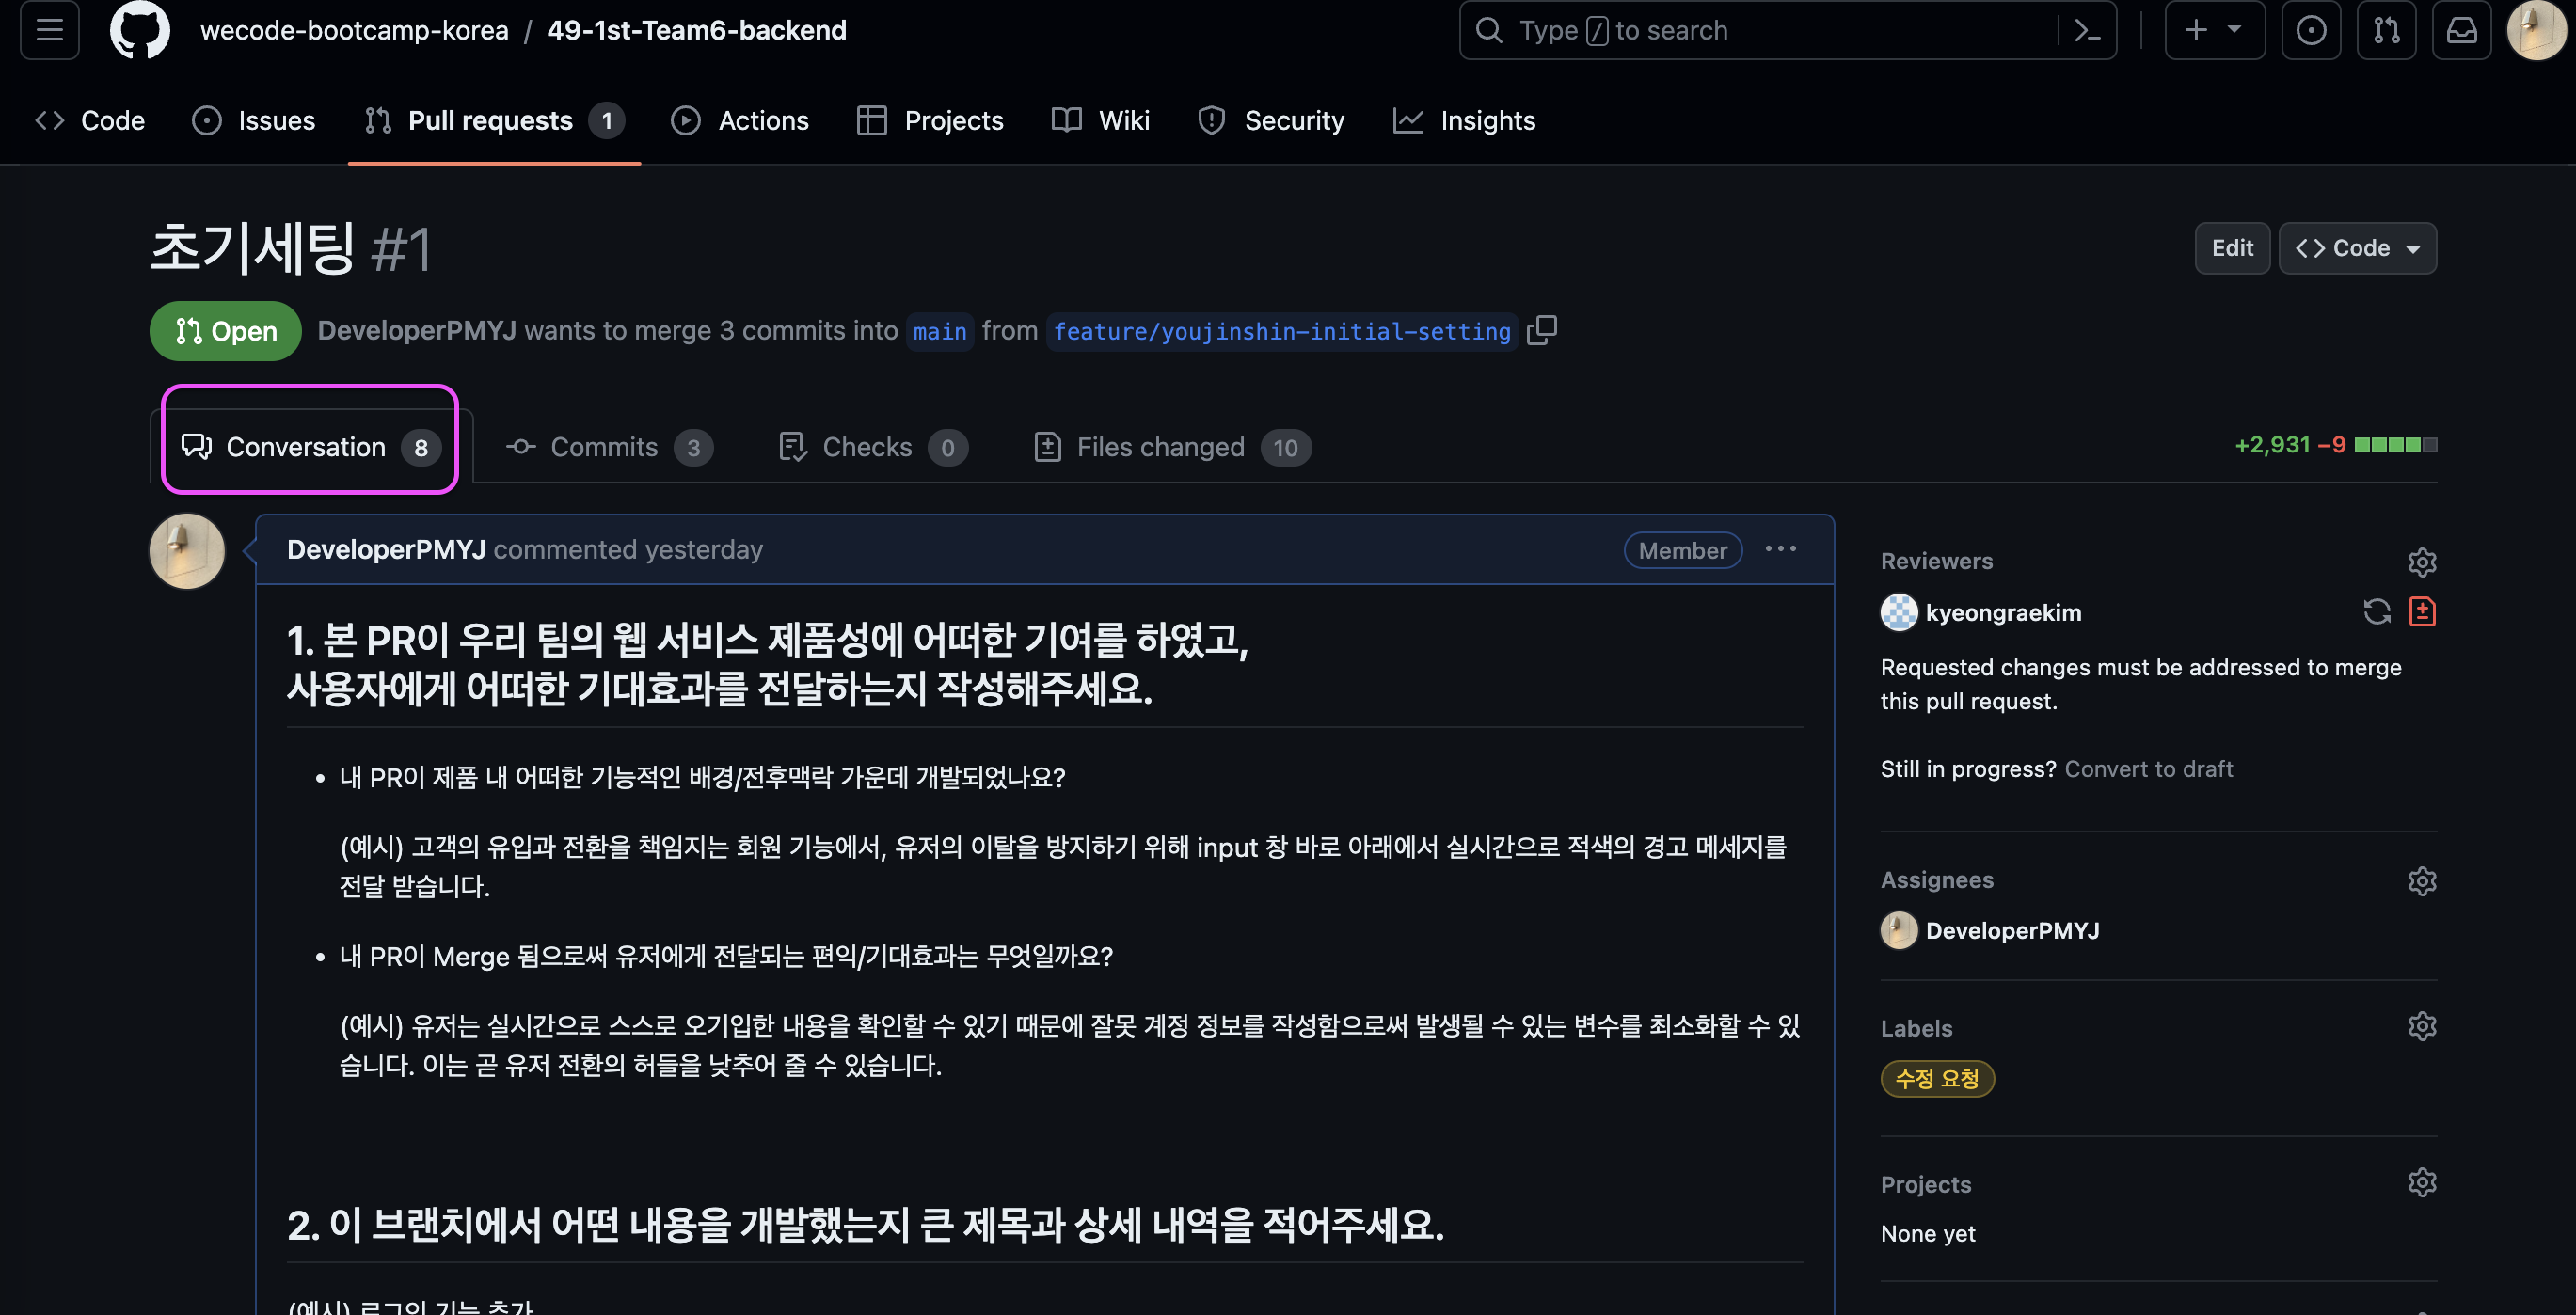Viewport: 2576px width, 1315px height.
Task: View kyeongraekim's requested changes review icon
Action: point(2421,611)
